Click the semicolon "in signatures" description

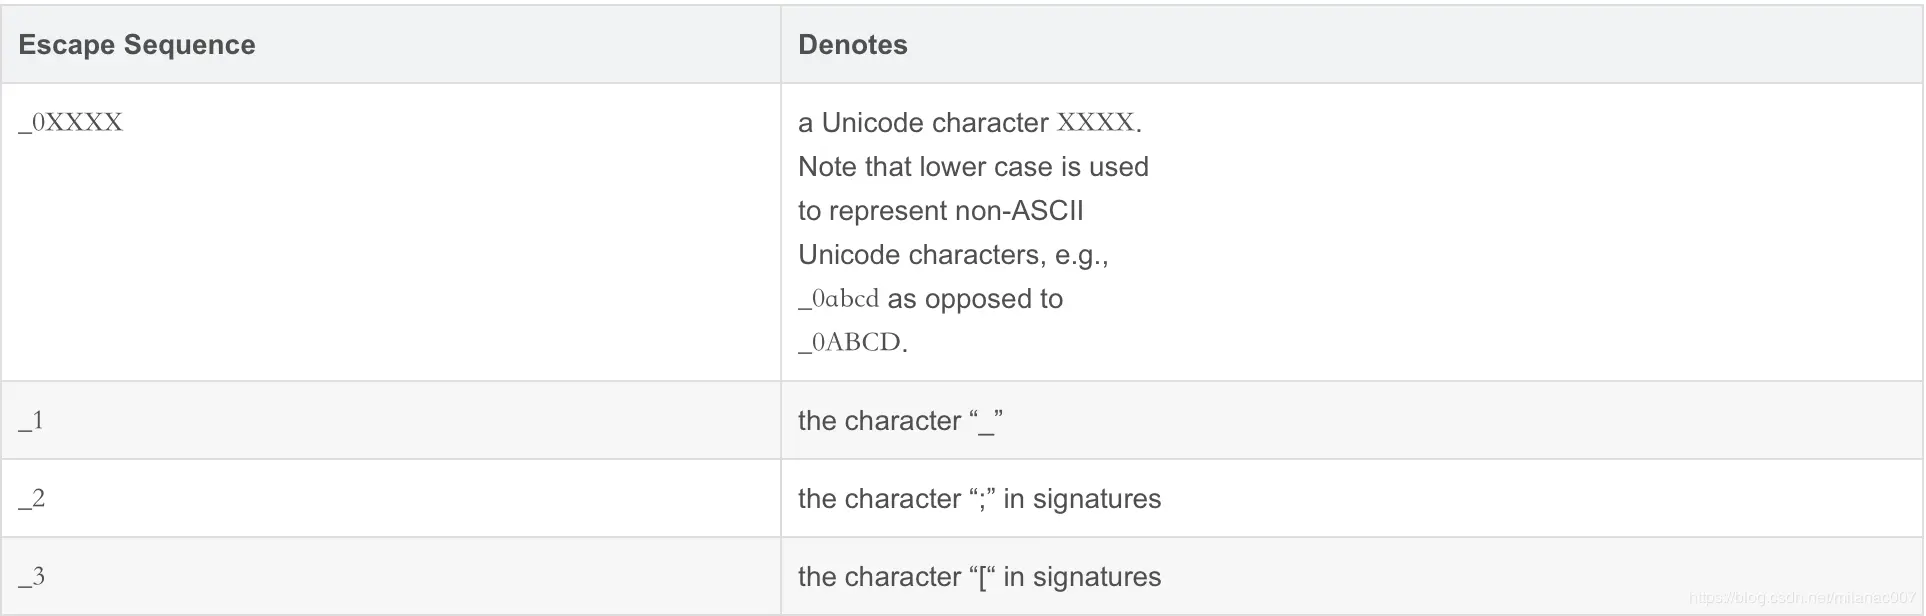(x=979, y=499)
